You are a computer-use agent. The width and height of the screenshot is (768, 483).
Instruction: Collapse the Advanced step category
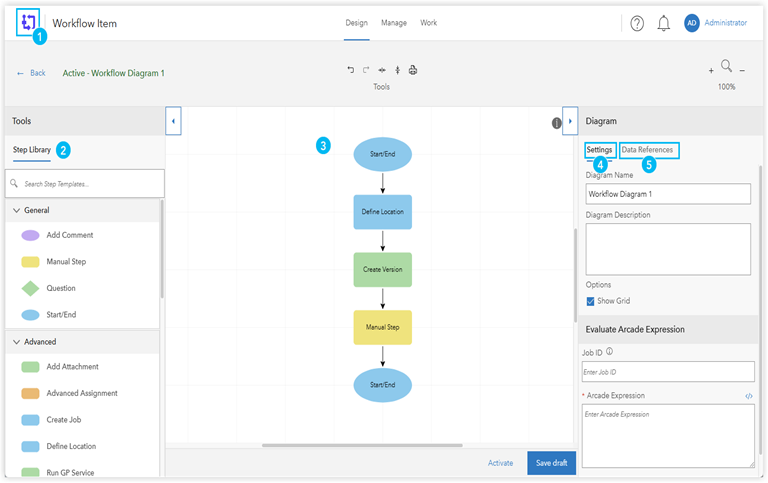[x=17, y=342]
